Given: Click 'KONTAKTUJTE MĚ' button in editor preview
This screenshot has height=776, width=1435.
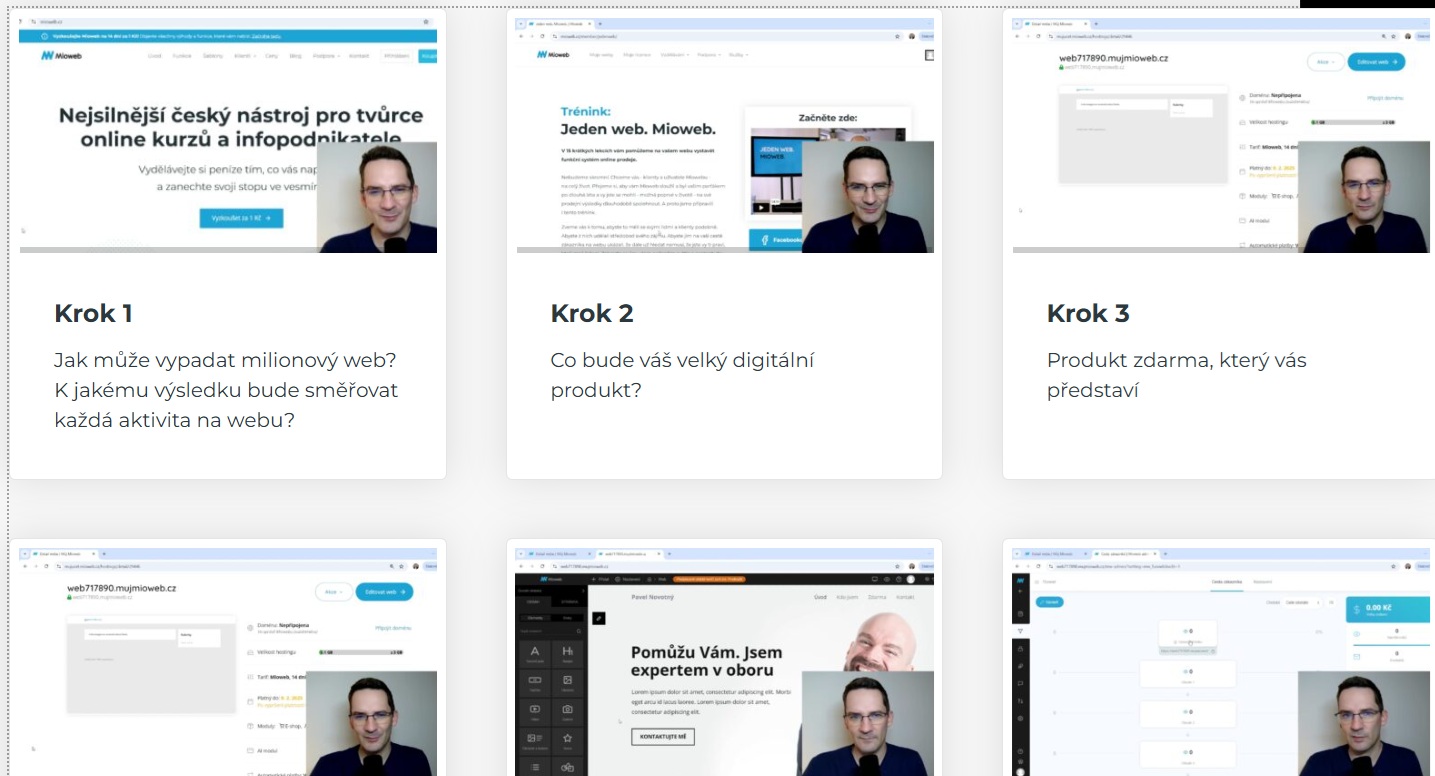Looking at the screenshot, I should pyautogui.click(x=662, y=737).
